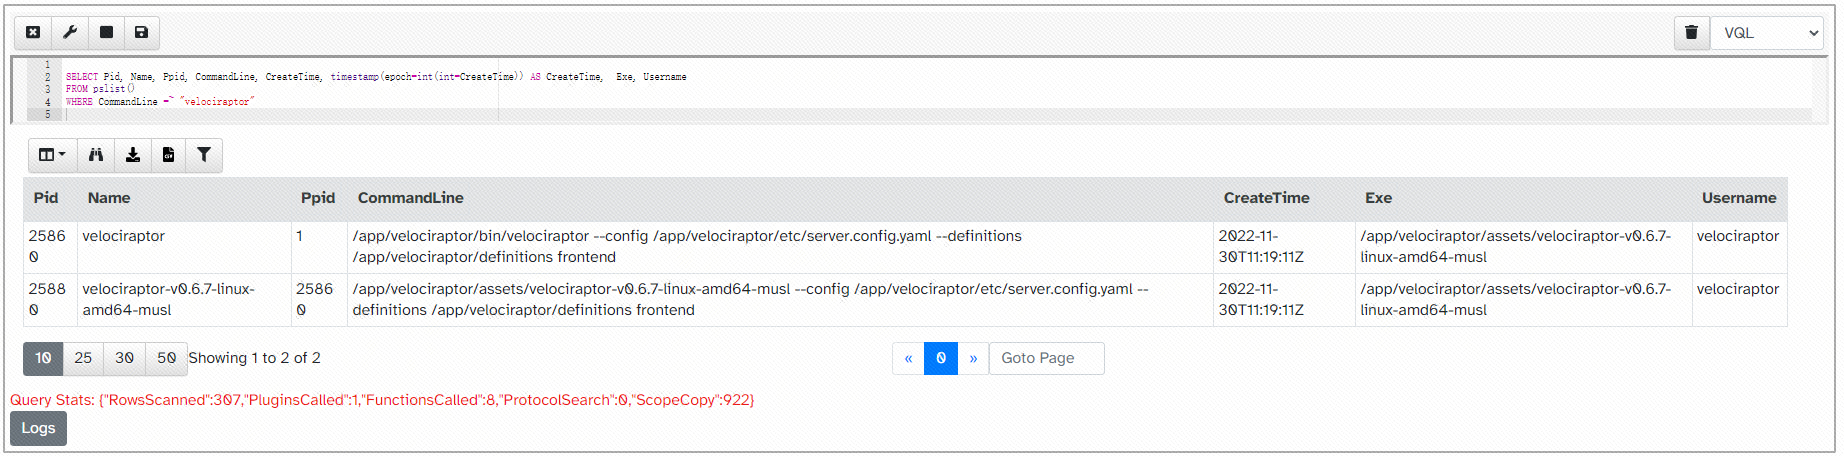Select page size 25 button

point(83,358)
